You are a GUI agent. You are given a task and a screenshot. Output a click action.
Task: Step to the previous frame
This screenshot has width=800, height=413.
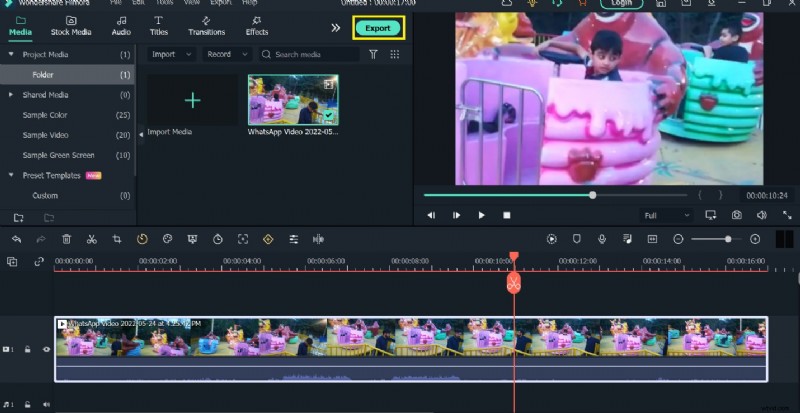tap(431, 215)
